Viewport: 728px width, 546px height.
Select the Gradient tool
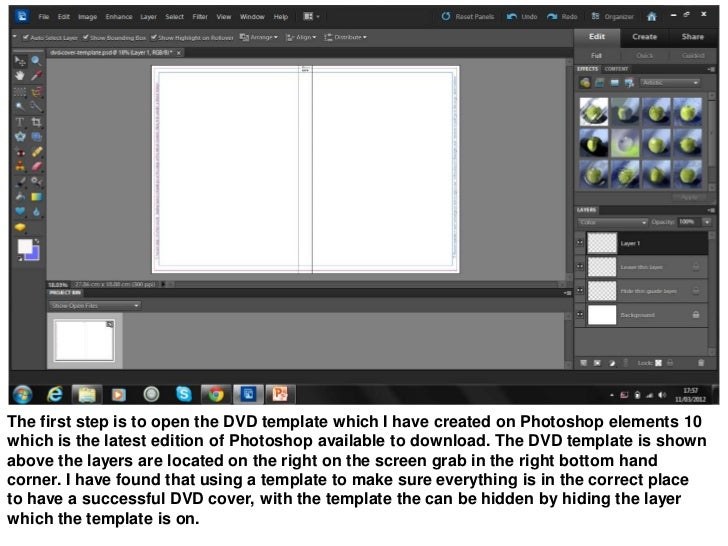click(36, 196)
